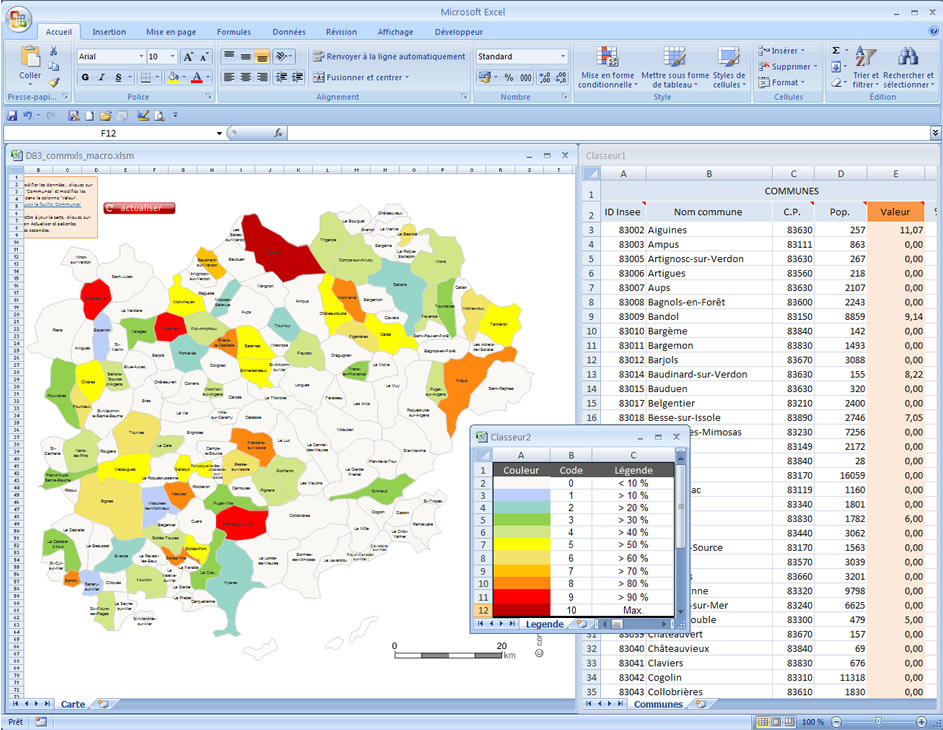The image size is (943, 730).
Task: Toggle align text right
Action: [x=262, y=77]
